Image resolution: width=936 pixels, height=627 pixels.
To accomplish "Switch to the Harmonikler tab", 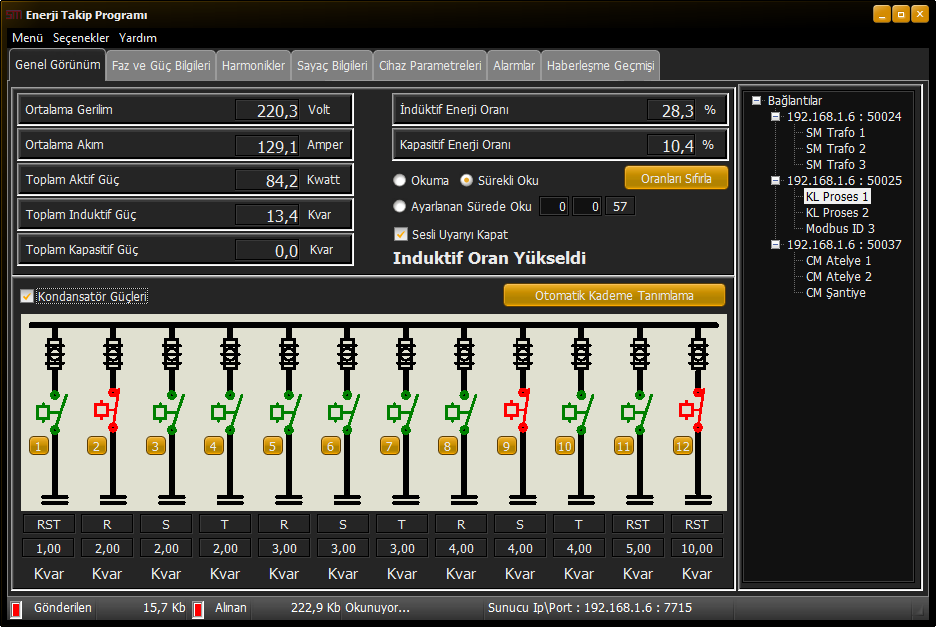I will click(x=254, y=66).
